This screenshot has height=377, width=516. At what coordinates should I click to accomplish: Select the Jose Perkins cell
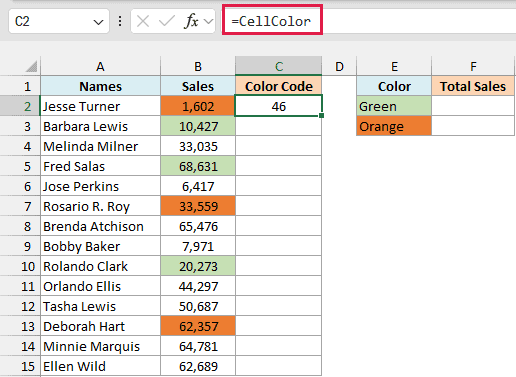coord(101,186)
